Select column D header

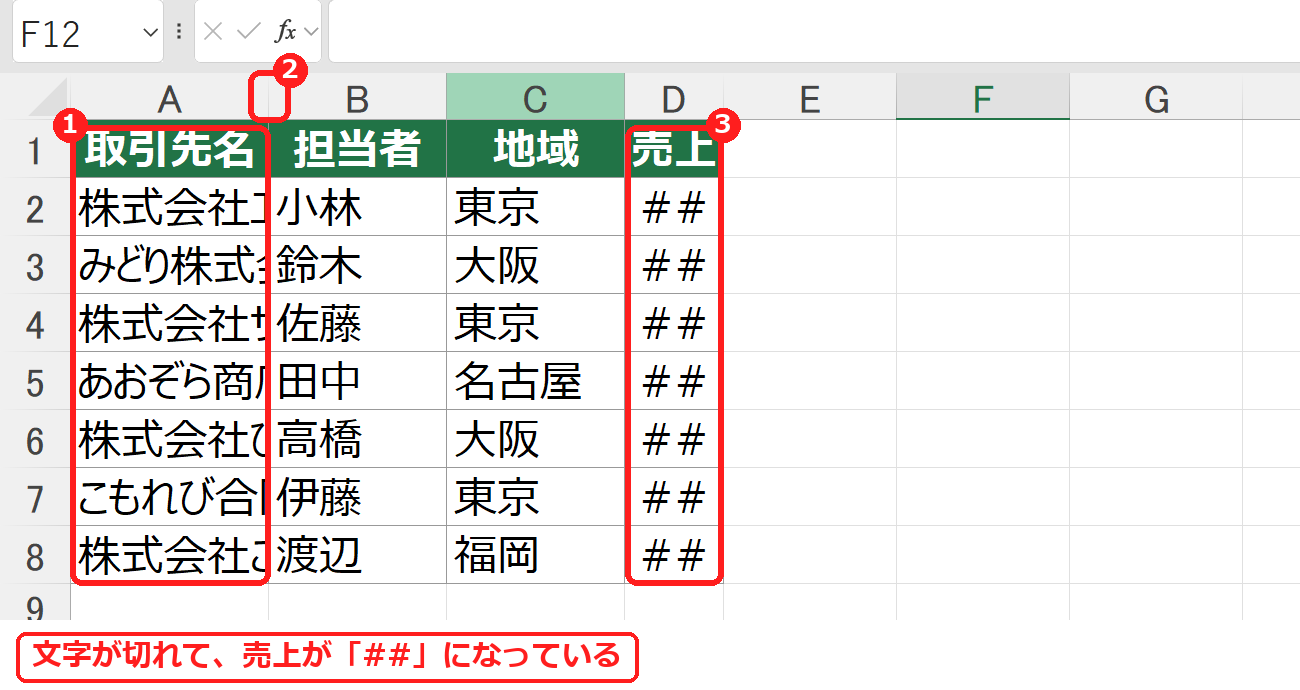click(674, 98)
